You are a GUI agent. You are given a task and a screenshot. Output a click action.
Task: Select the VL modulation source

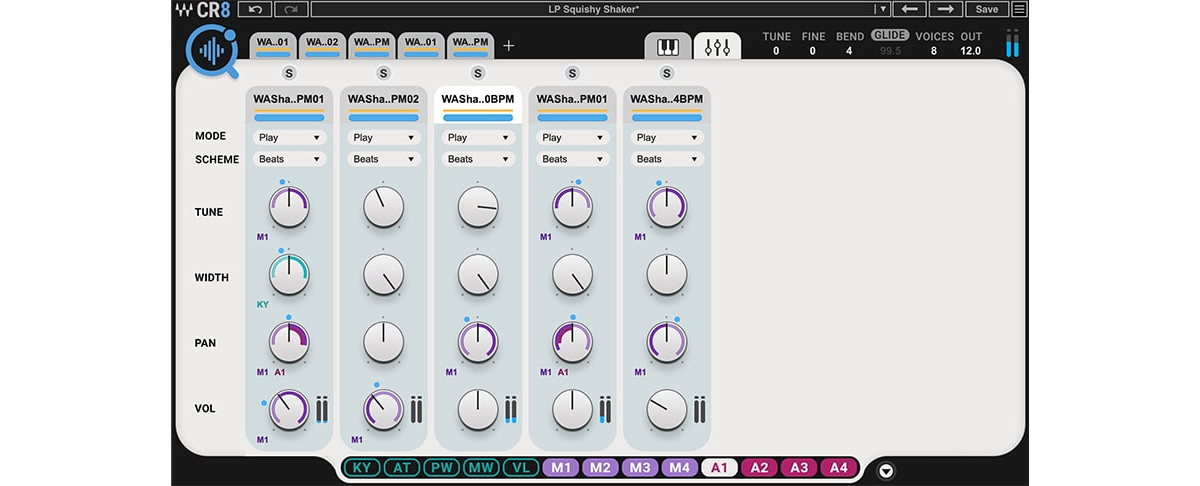[x=519, y=467]
